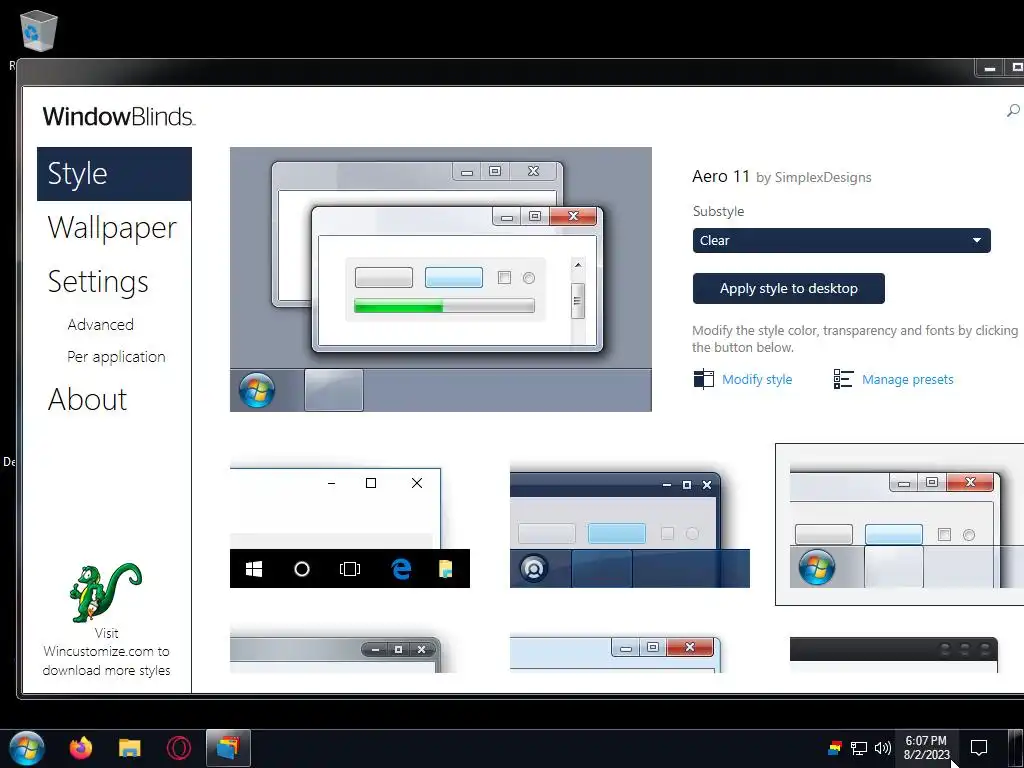Open the Style section in sidebar
The height and width of the screenshot is (768, 1024).
coord(114,174)
